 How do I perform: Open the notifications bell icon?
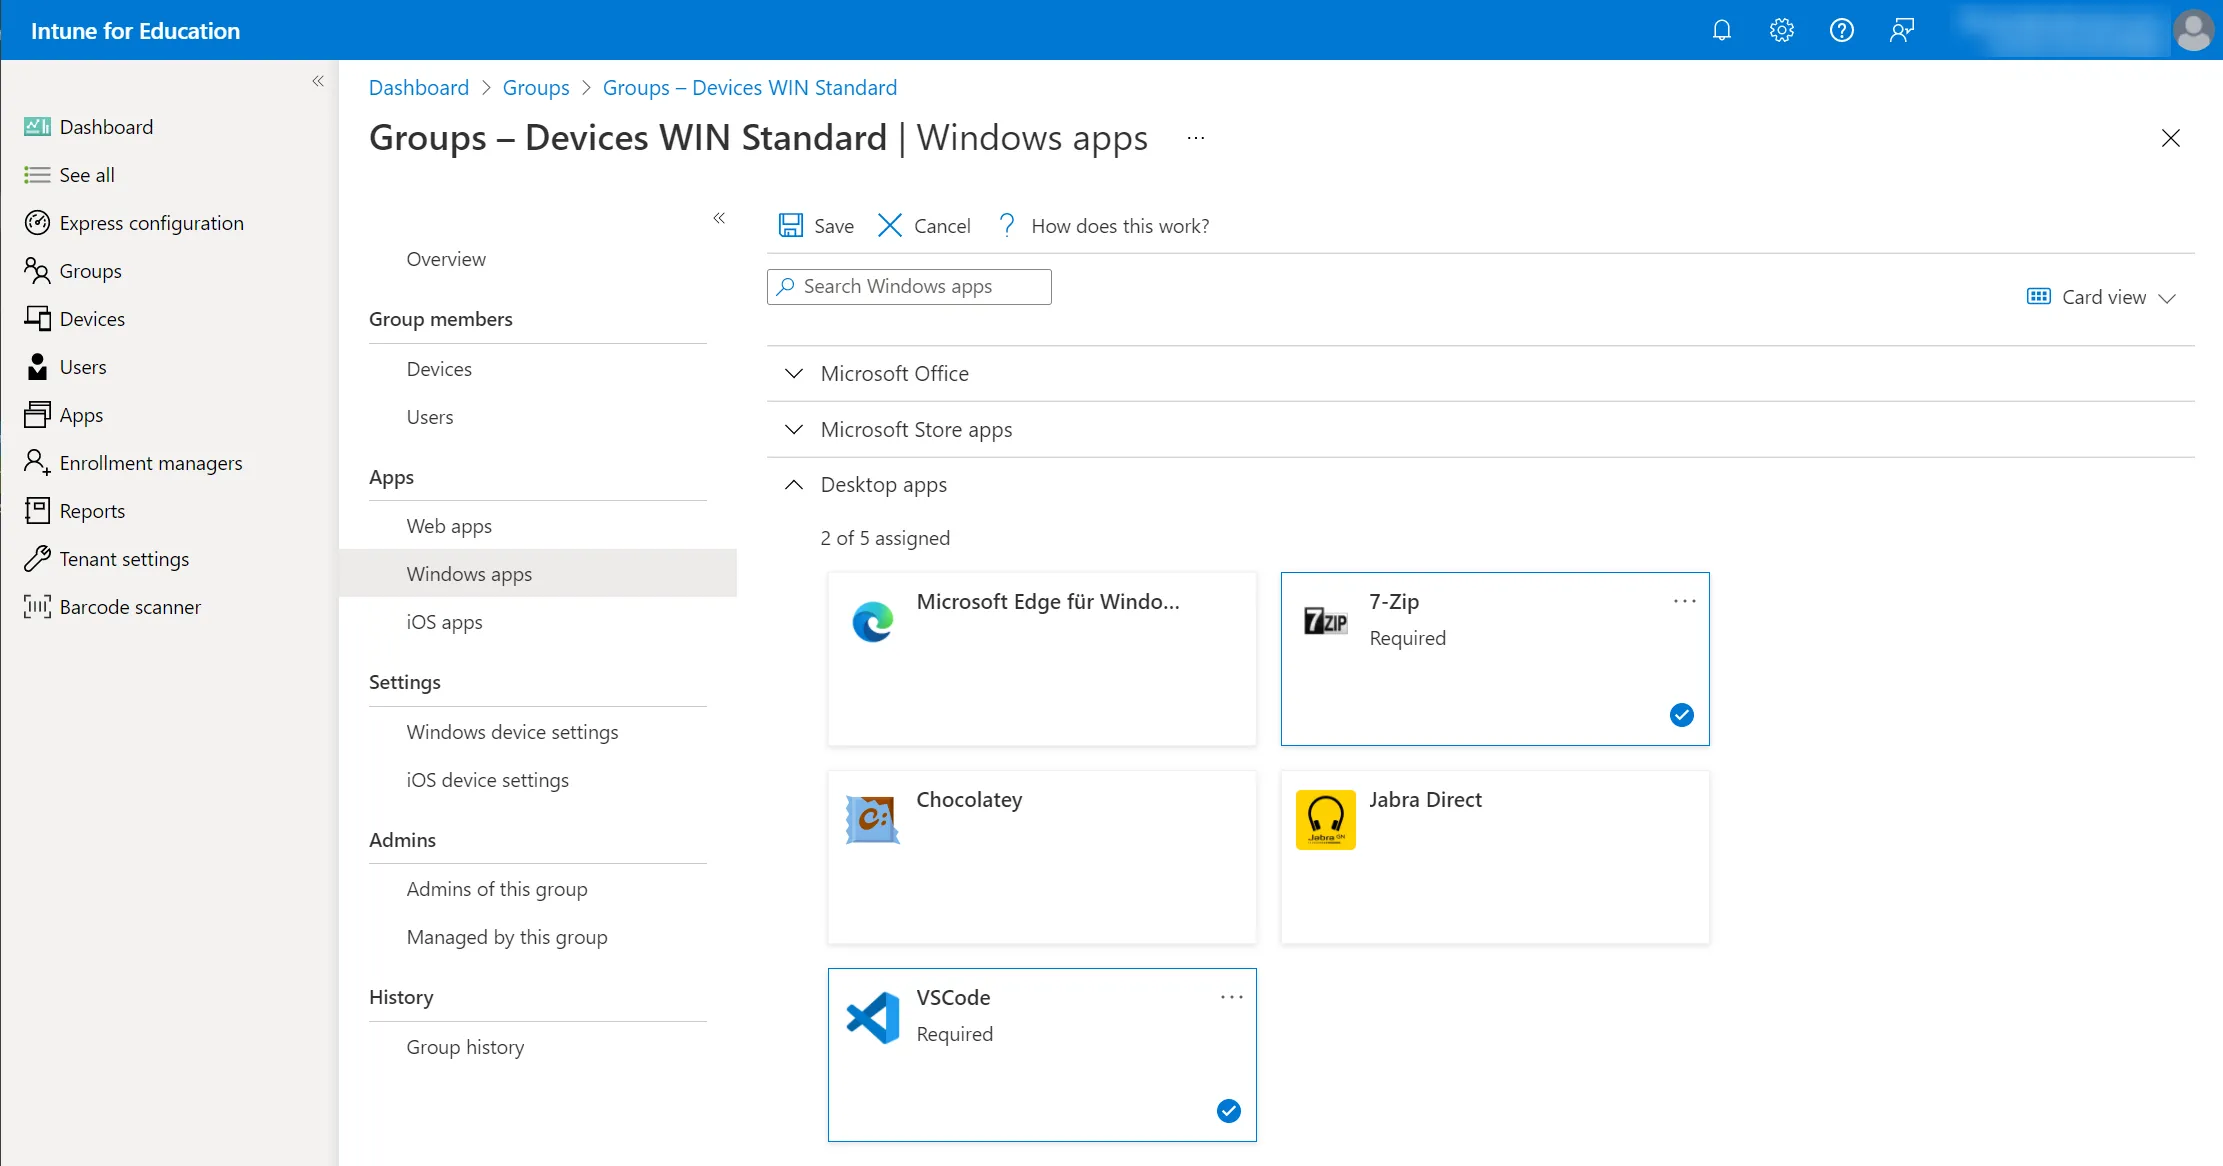[x=1721, y=30]
